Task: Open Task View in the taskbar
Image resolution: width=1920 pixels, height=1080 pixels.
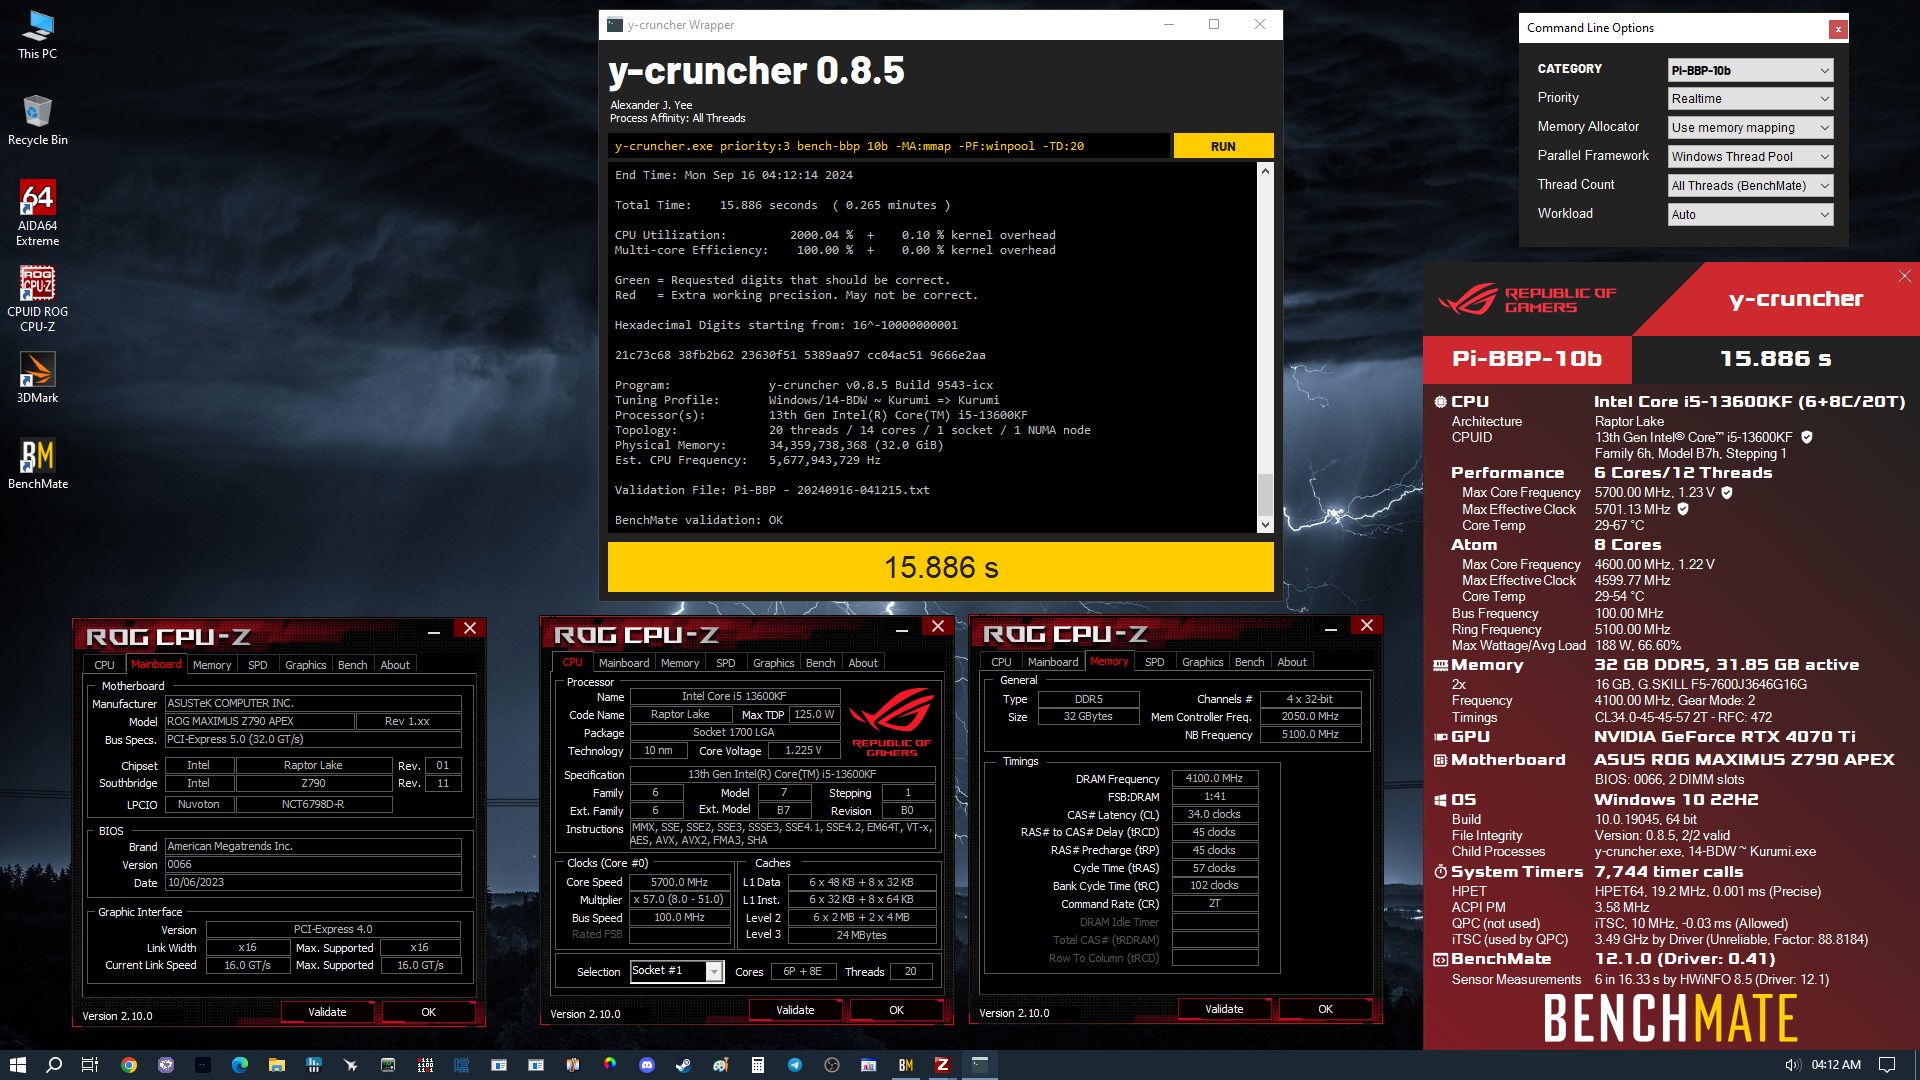Action: click(90, 1065)
